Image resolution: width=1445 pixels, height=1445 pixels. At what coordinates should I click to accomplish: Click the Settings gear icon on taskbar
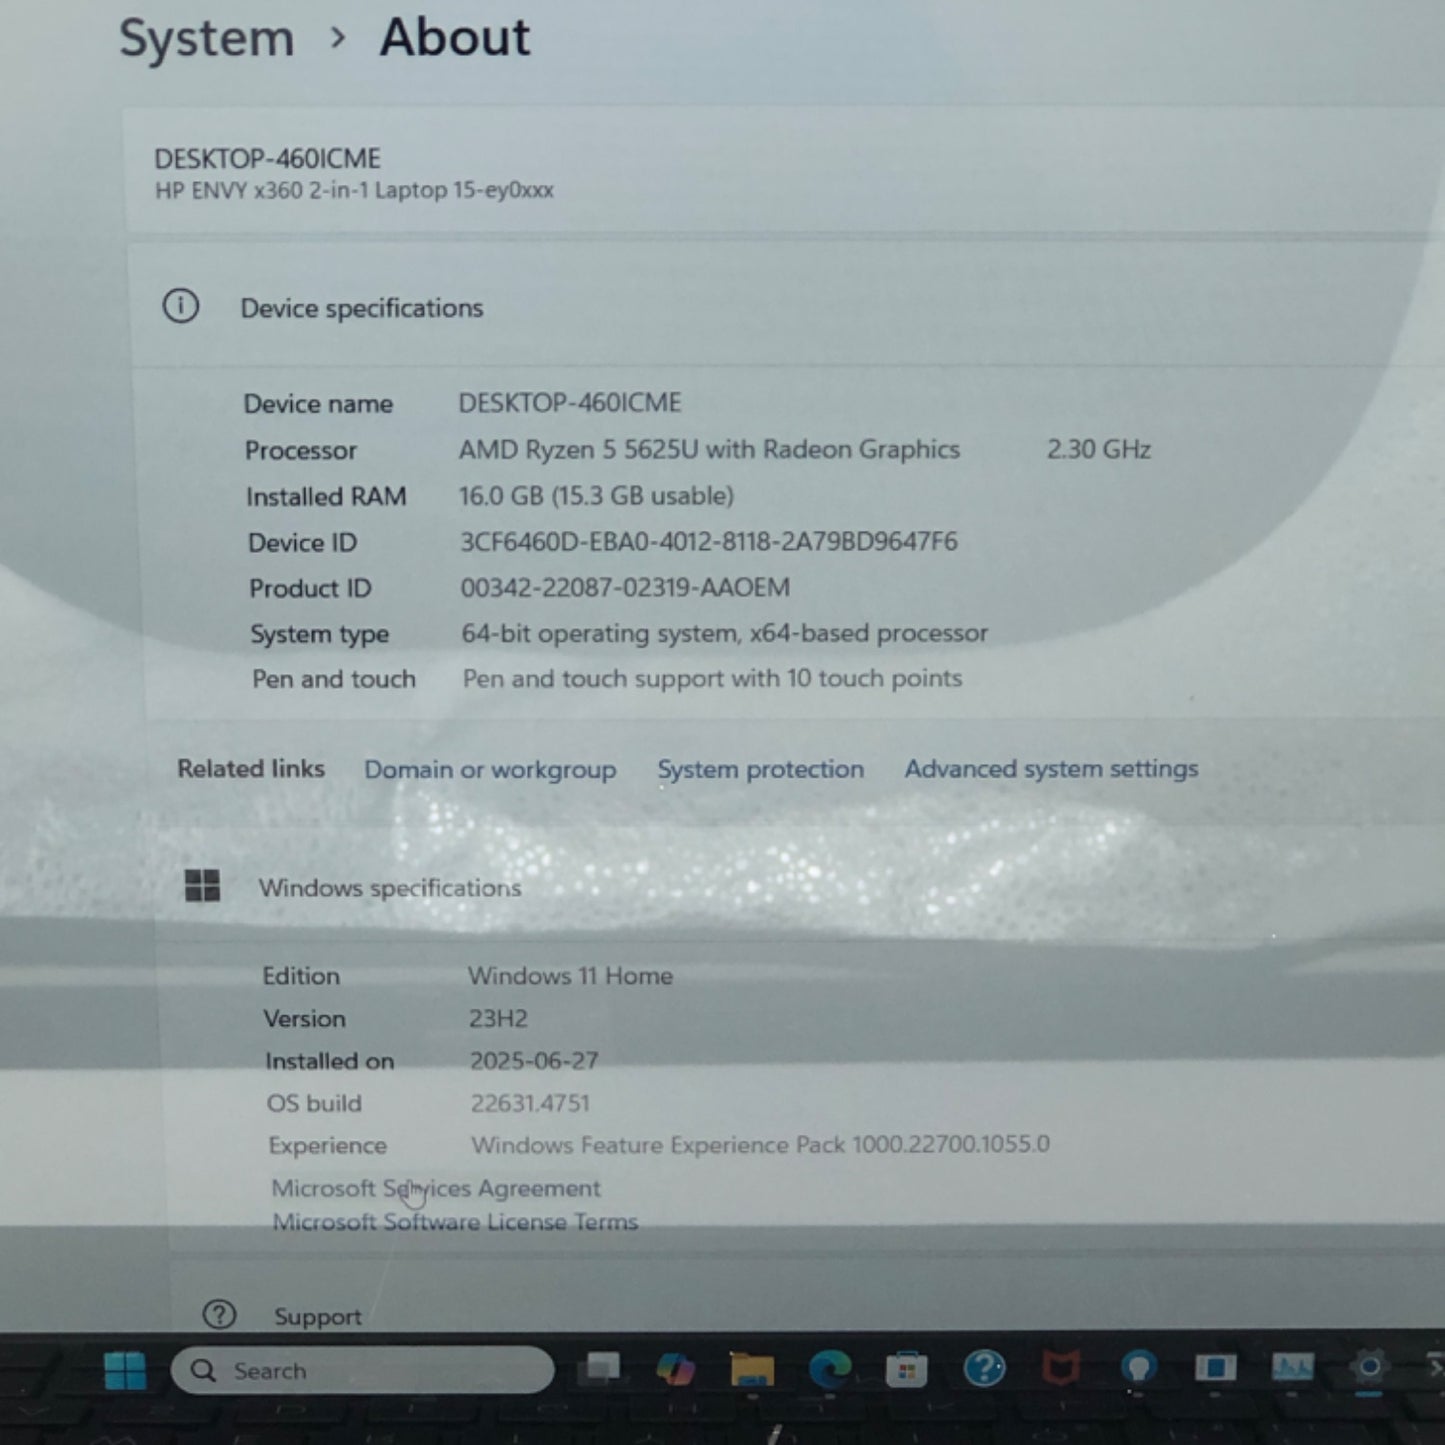pos(1369,1367)
